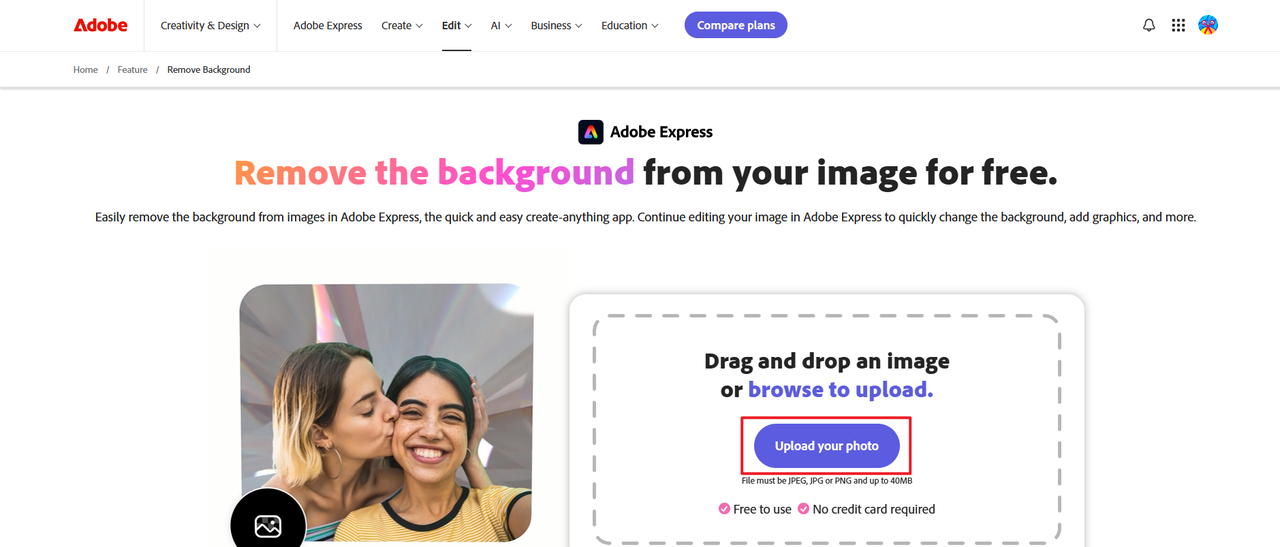
Task: Open the Adobe Express nav link
Action: point(328,25)
